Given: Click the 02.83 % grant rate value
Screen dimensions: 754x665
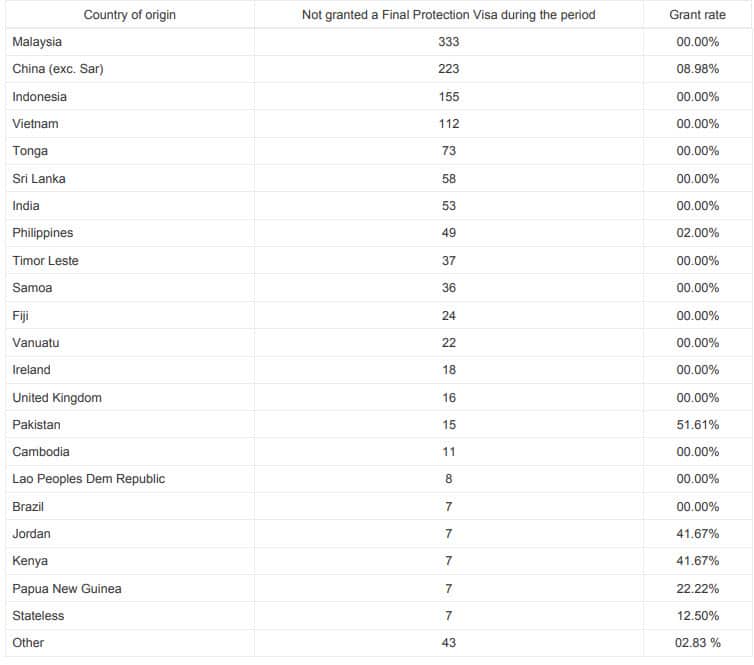Looking at the screenshot, I should pyautogui.click(x=699, y=643).
